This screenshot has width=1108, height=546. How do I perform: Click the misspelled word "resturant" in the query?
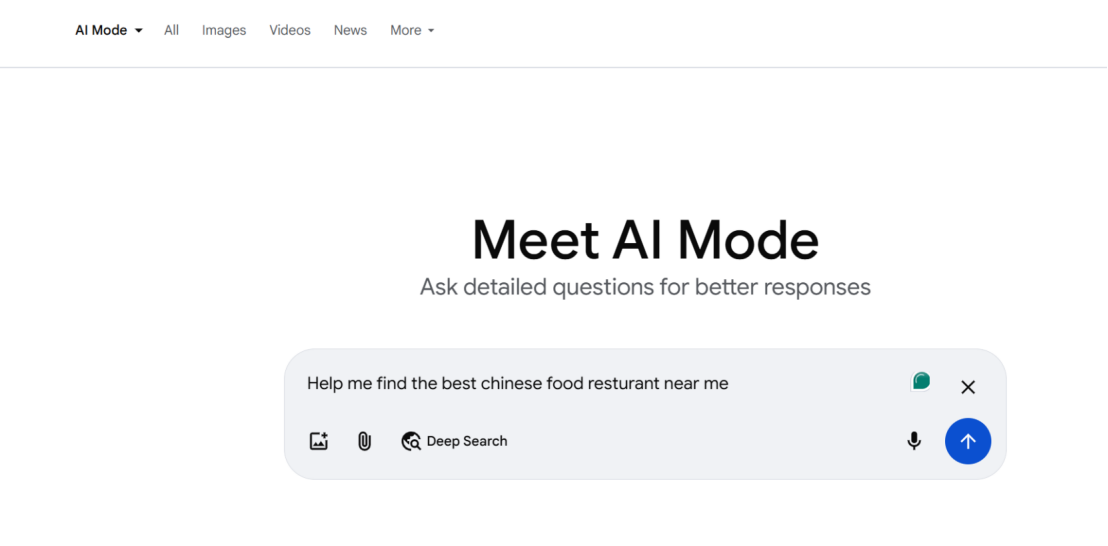point(623,383)
